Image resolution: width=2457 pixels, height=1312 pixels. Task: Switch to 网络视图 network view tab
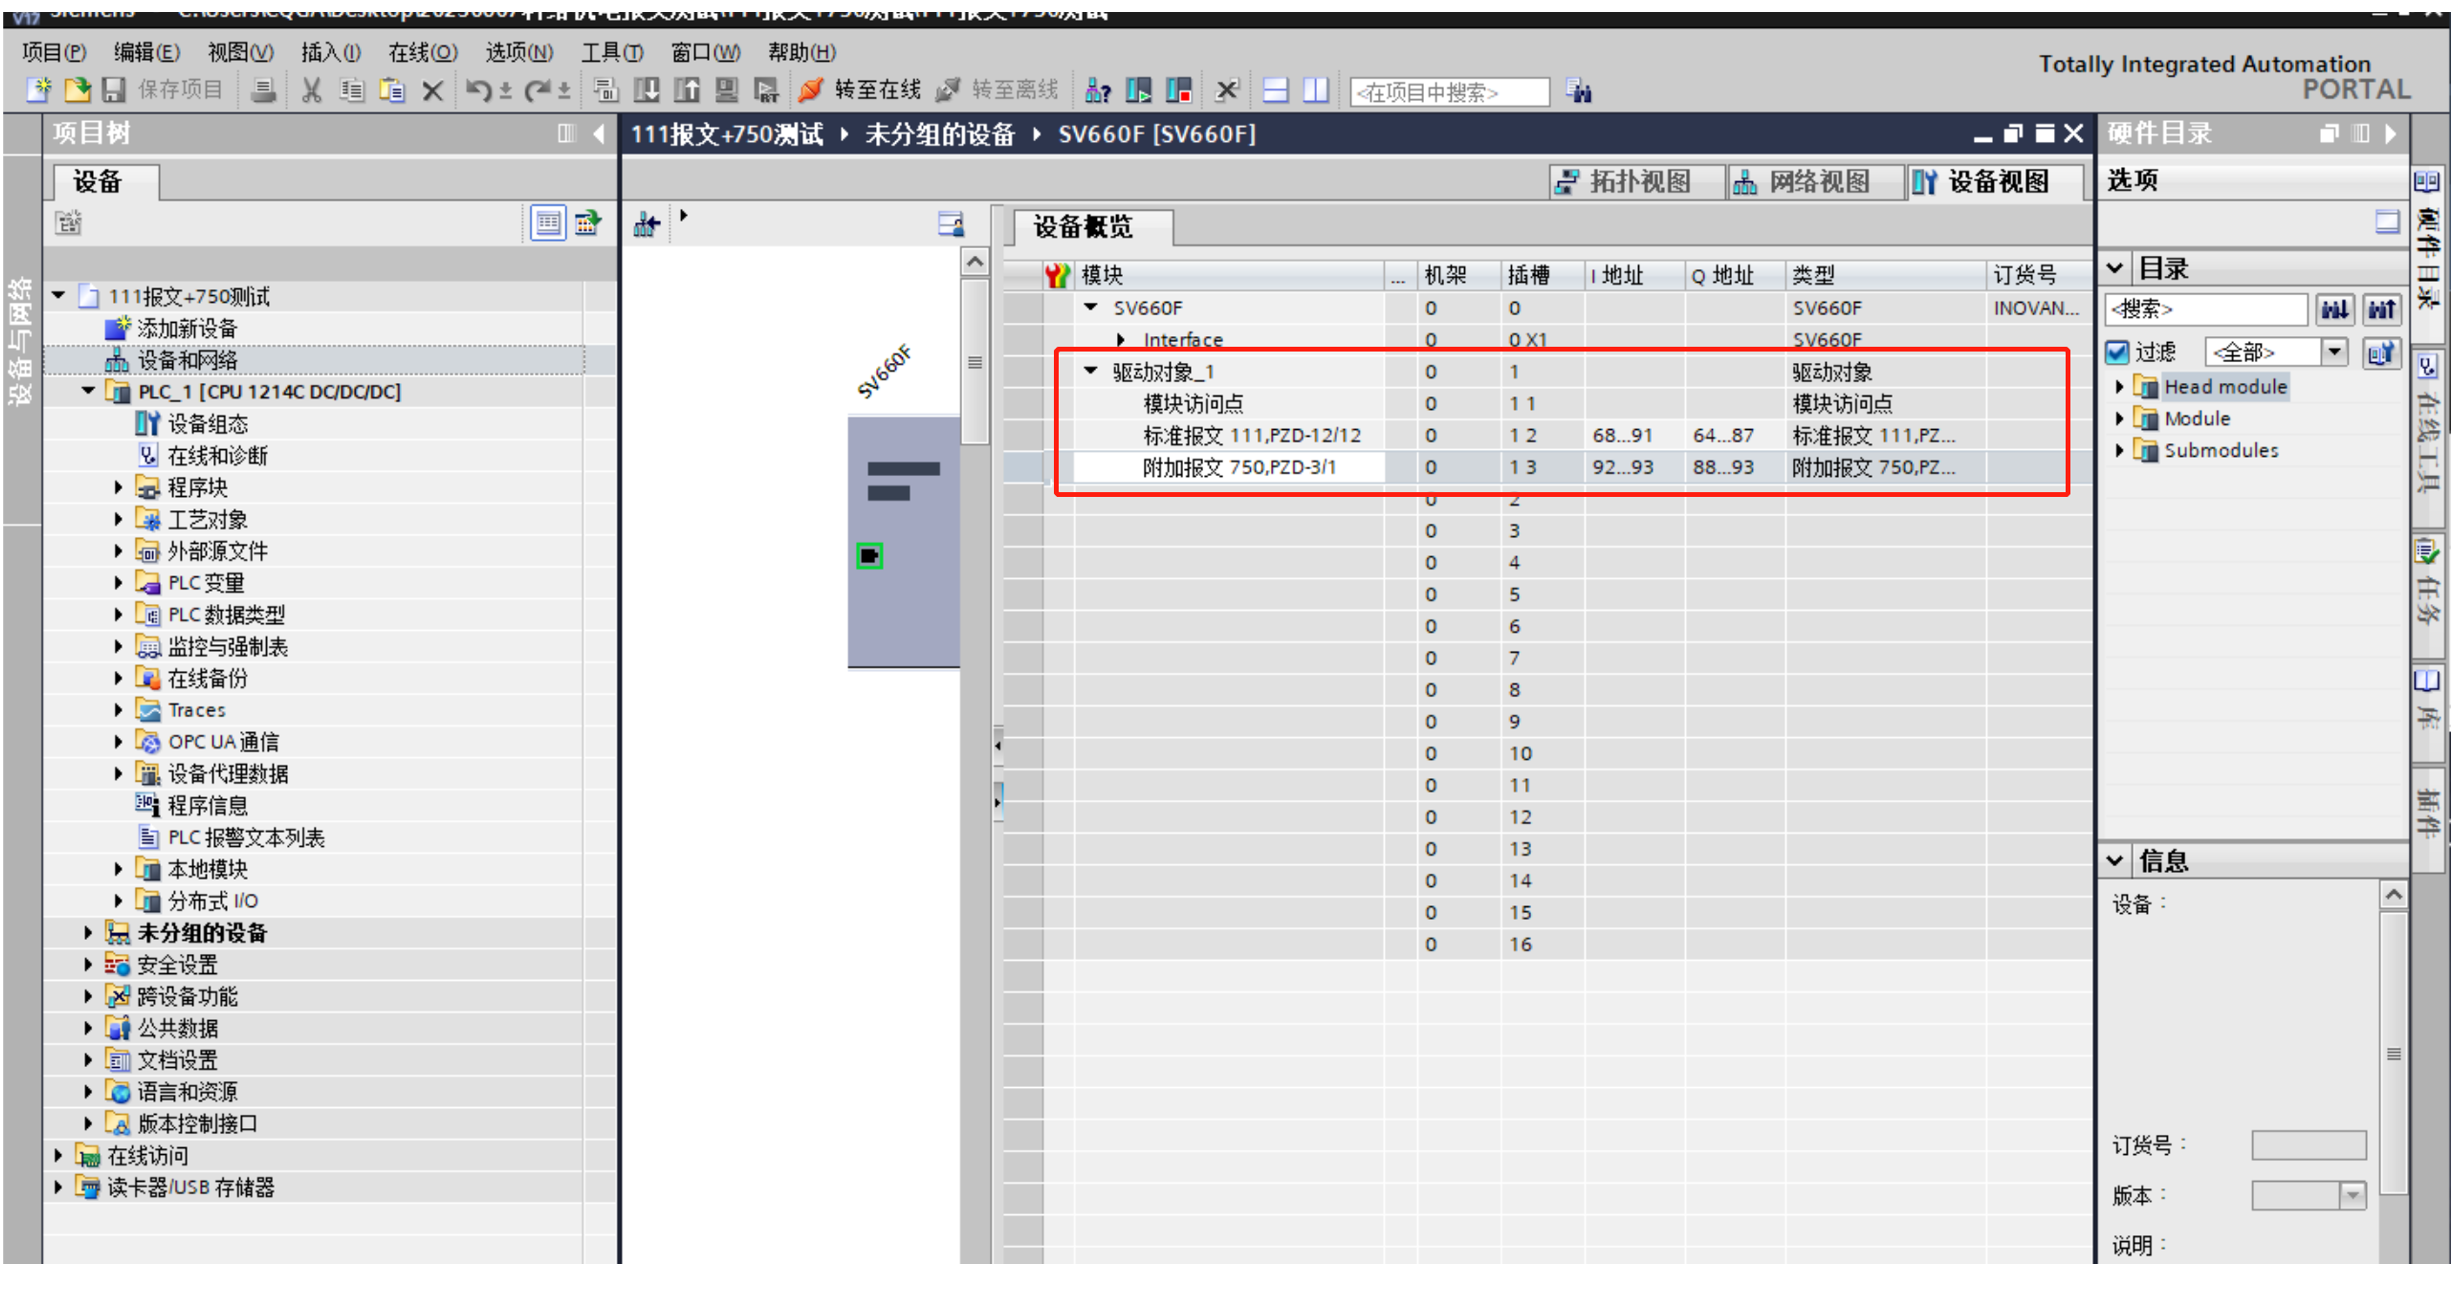pos(1813,182)
